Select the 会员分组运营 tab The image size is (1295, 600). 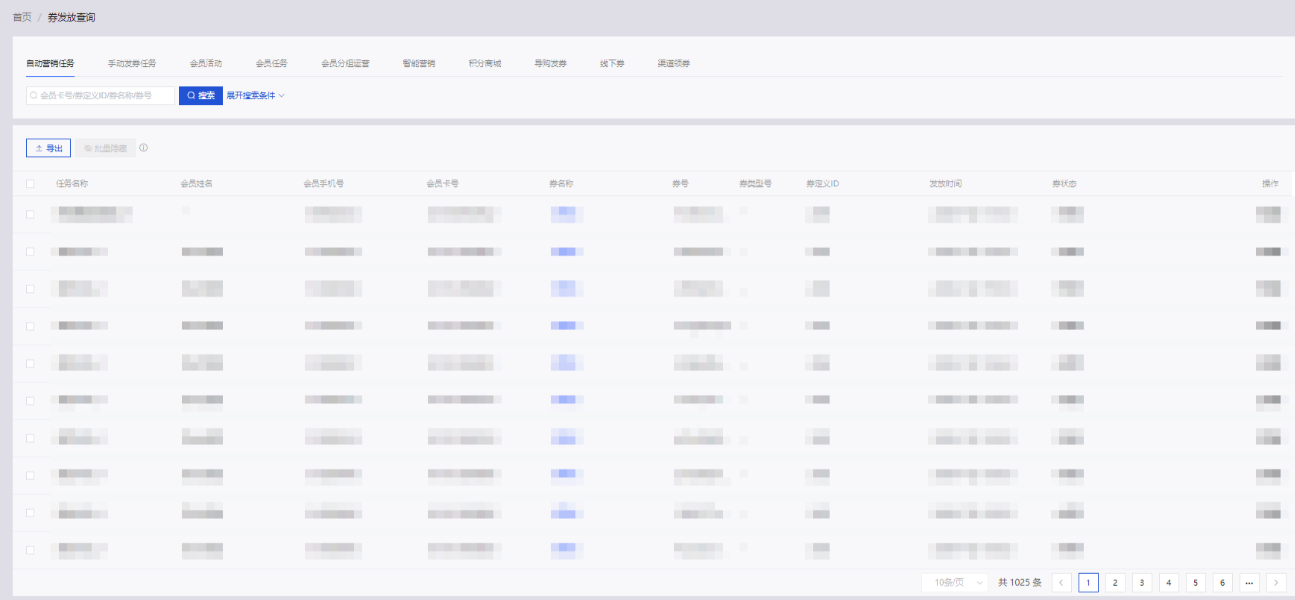(345, 63)
